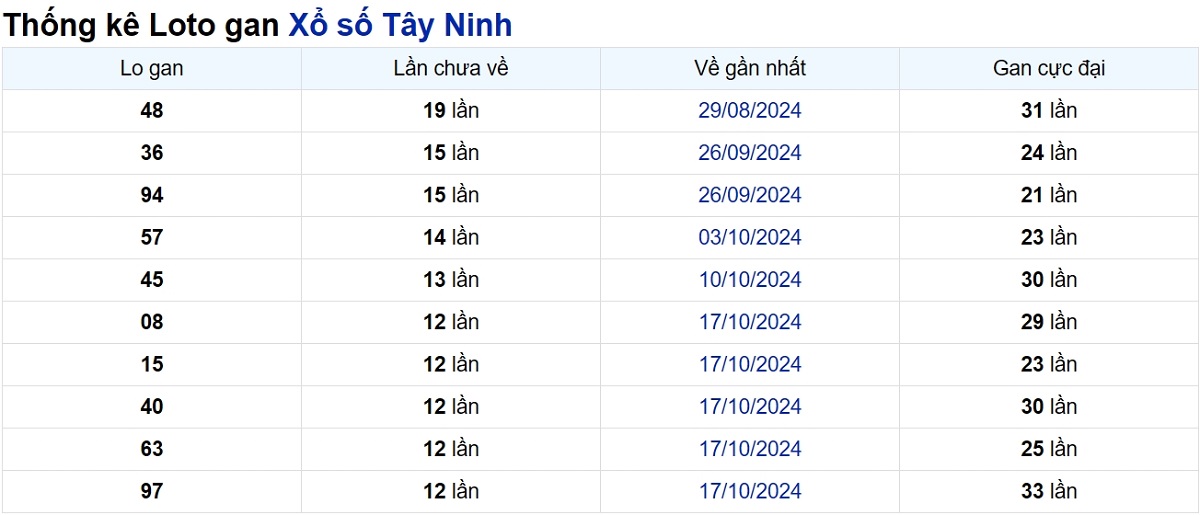
Task: Click '23 lần' in row 15
Action: [1049, 365]
